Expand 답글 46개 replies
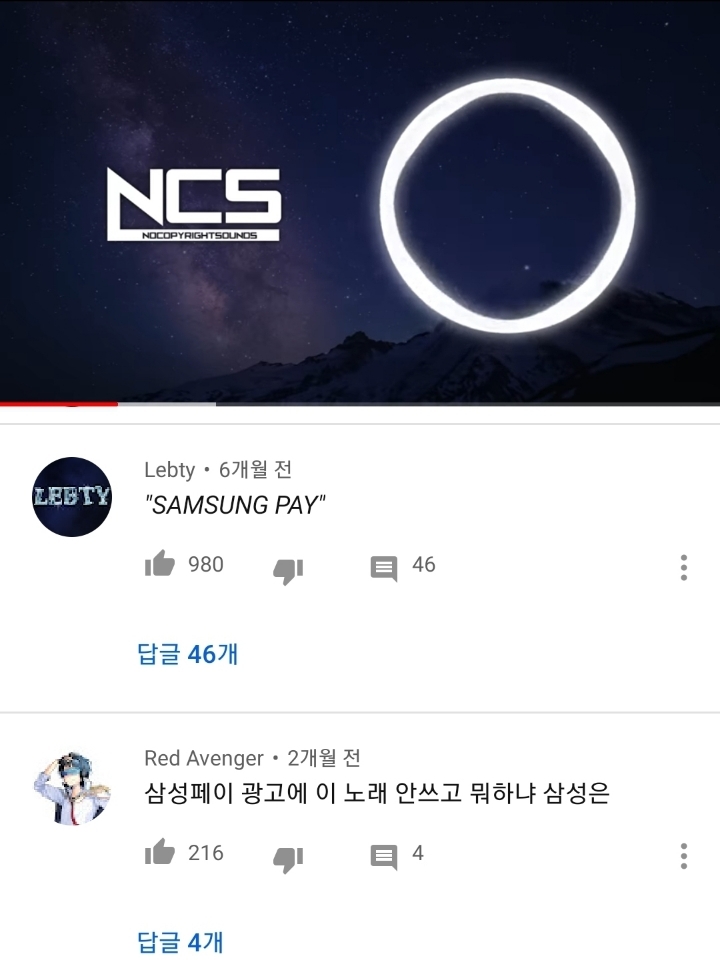 tap(187, 654)
